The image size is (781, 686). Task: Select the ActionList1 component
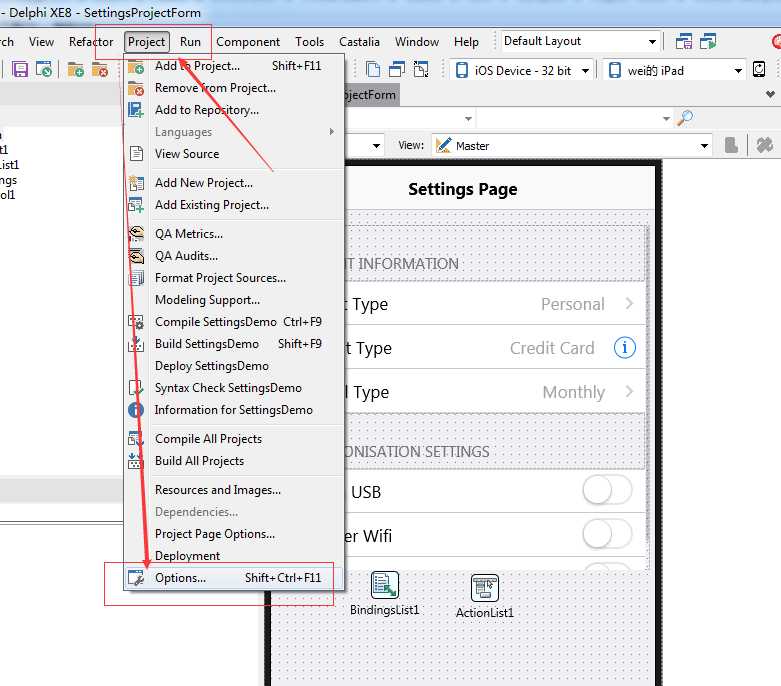coord(485,588)
